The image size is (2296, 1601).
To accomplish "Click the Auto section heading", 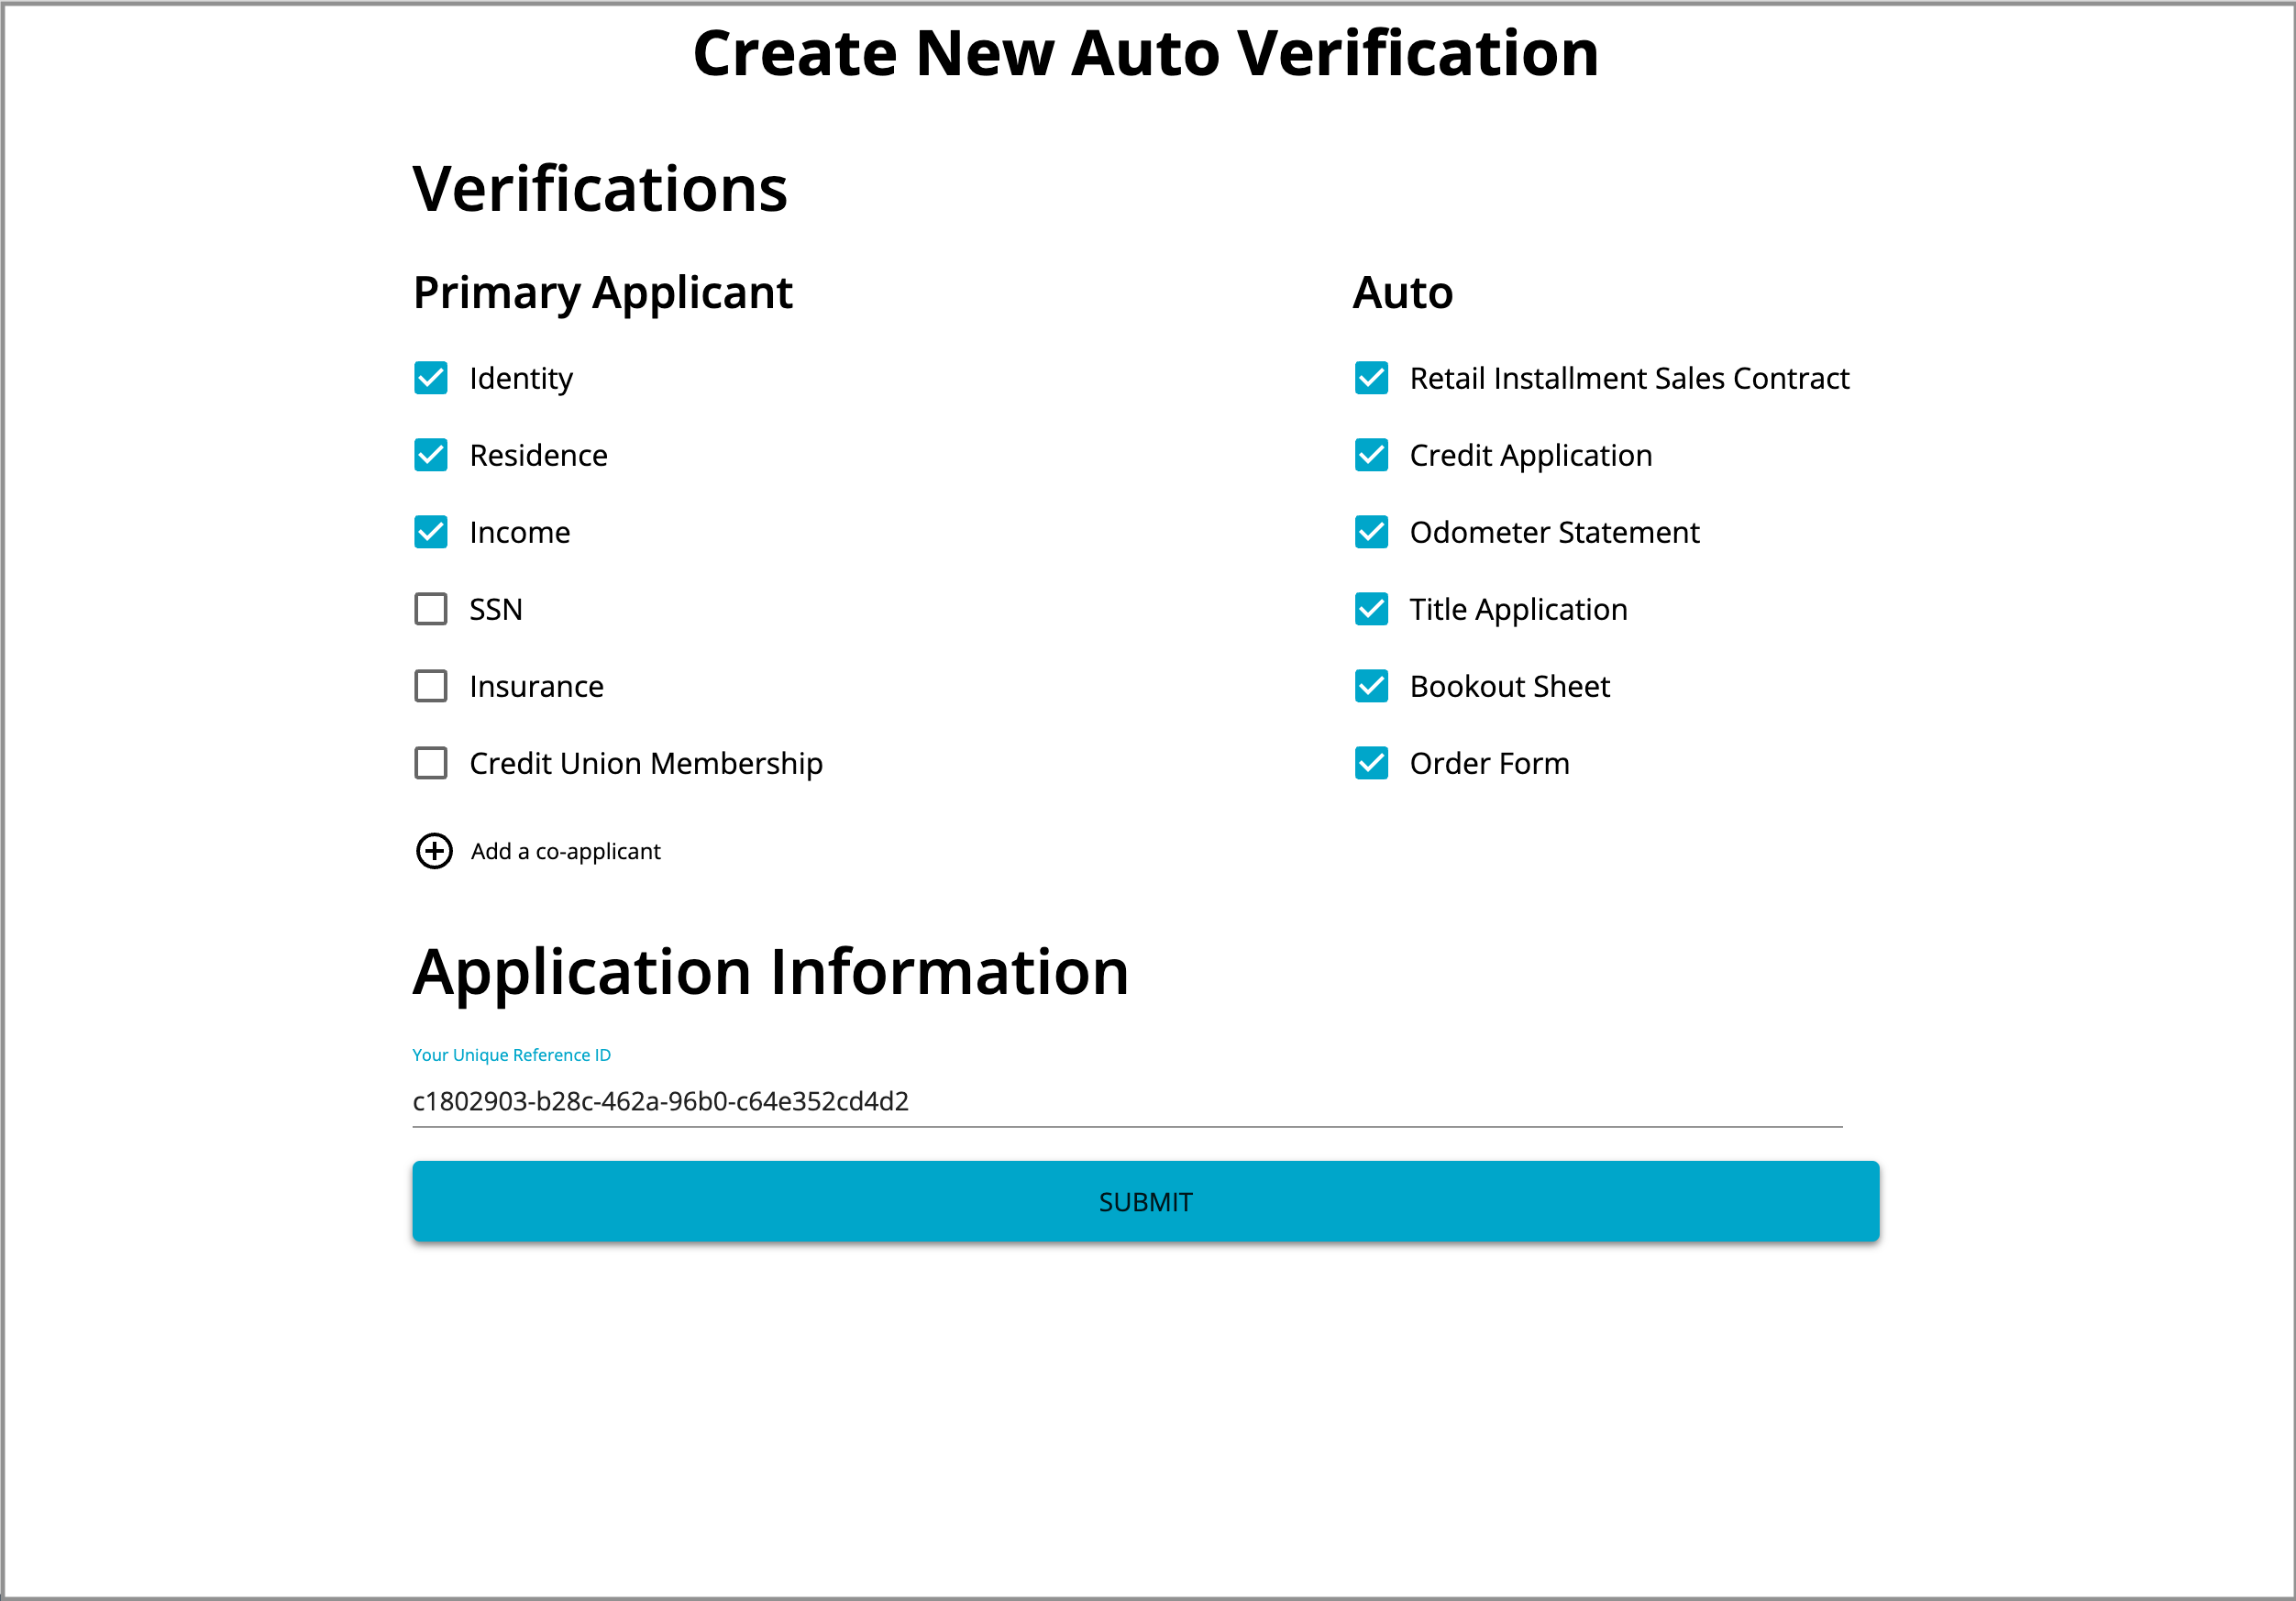I will click(x=1403, y=292).
